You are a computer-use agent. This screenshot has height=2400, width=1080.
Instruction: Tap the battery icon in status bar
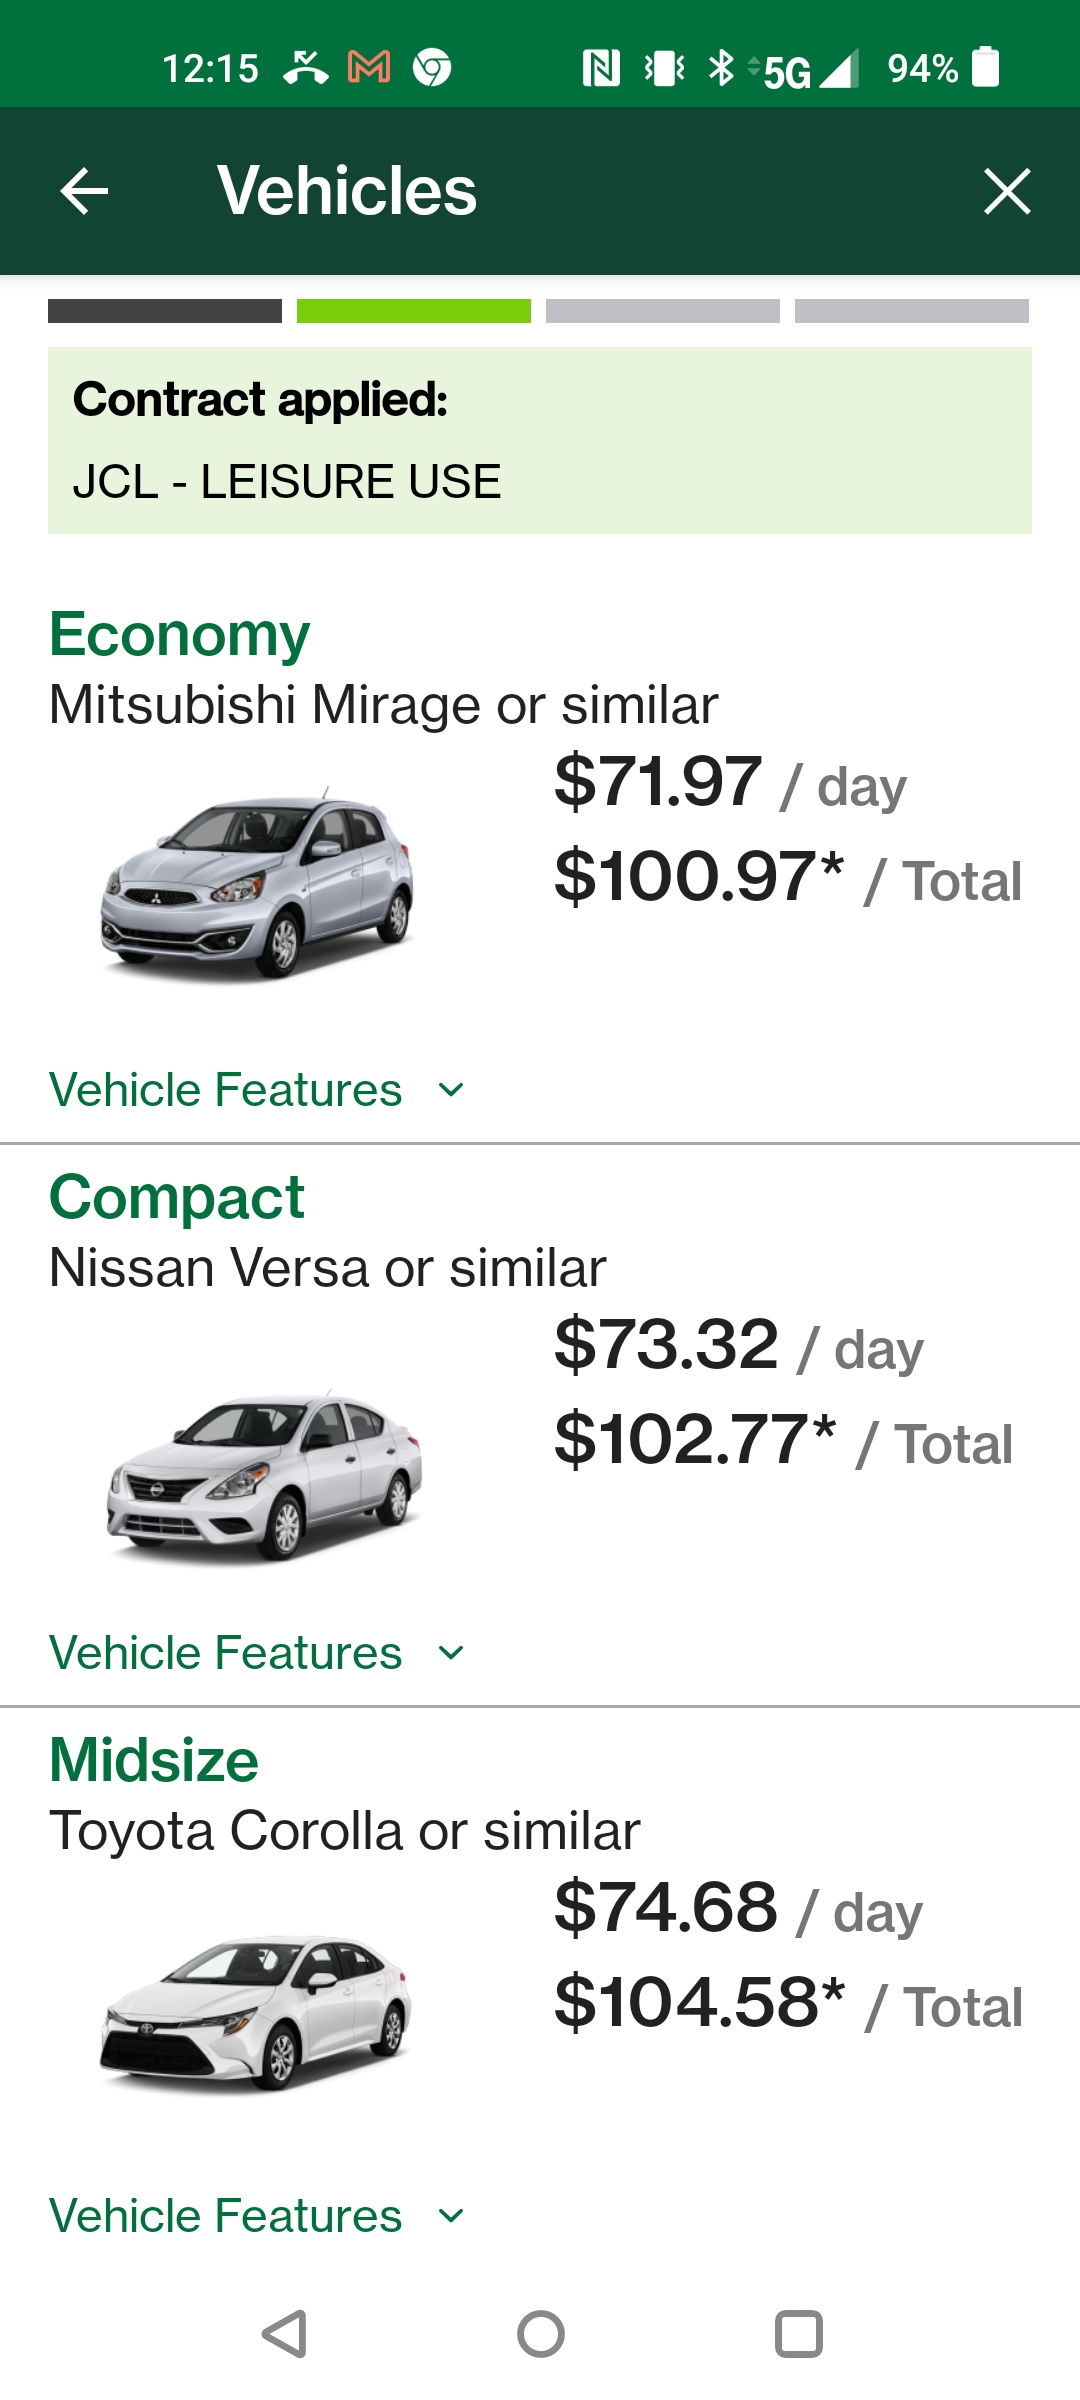[986, 68]
